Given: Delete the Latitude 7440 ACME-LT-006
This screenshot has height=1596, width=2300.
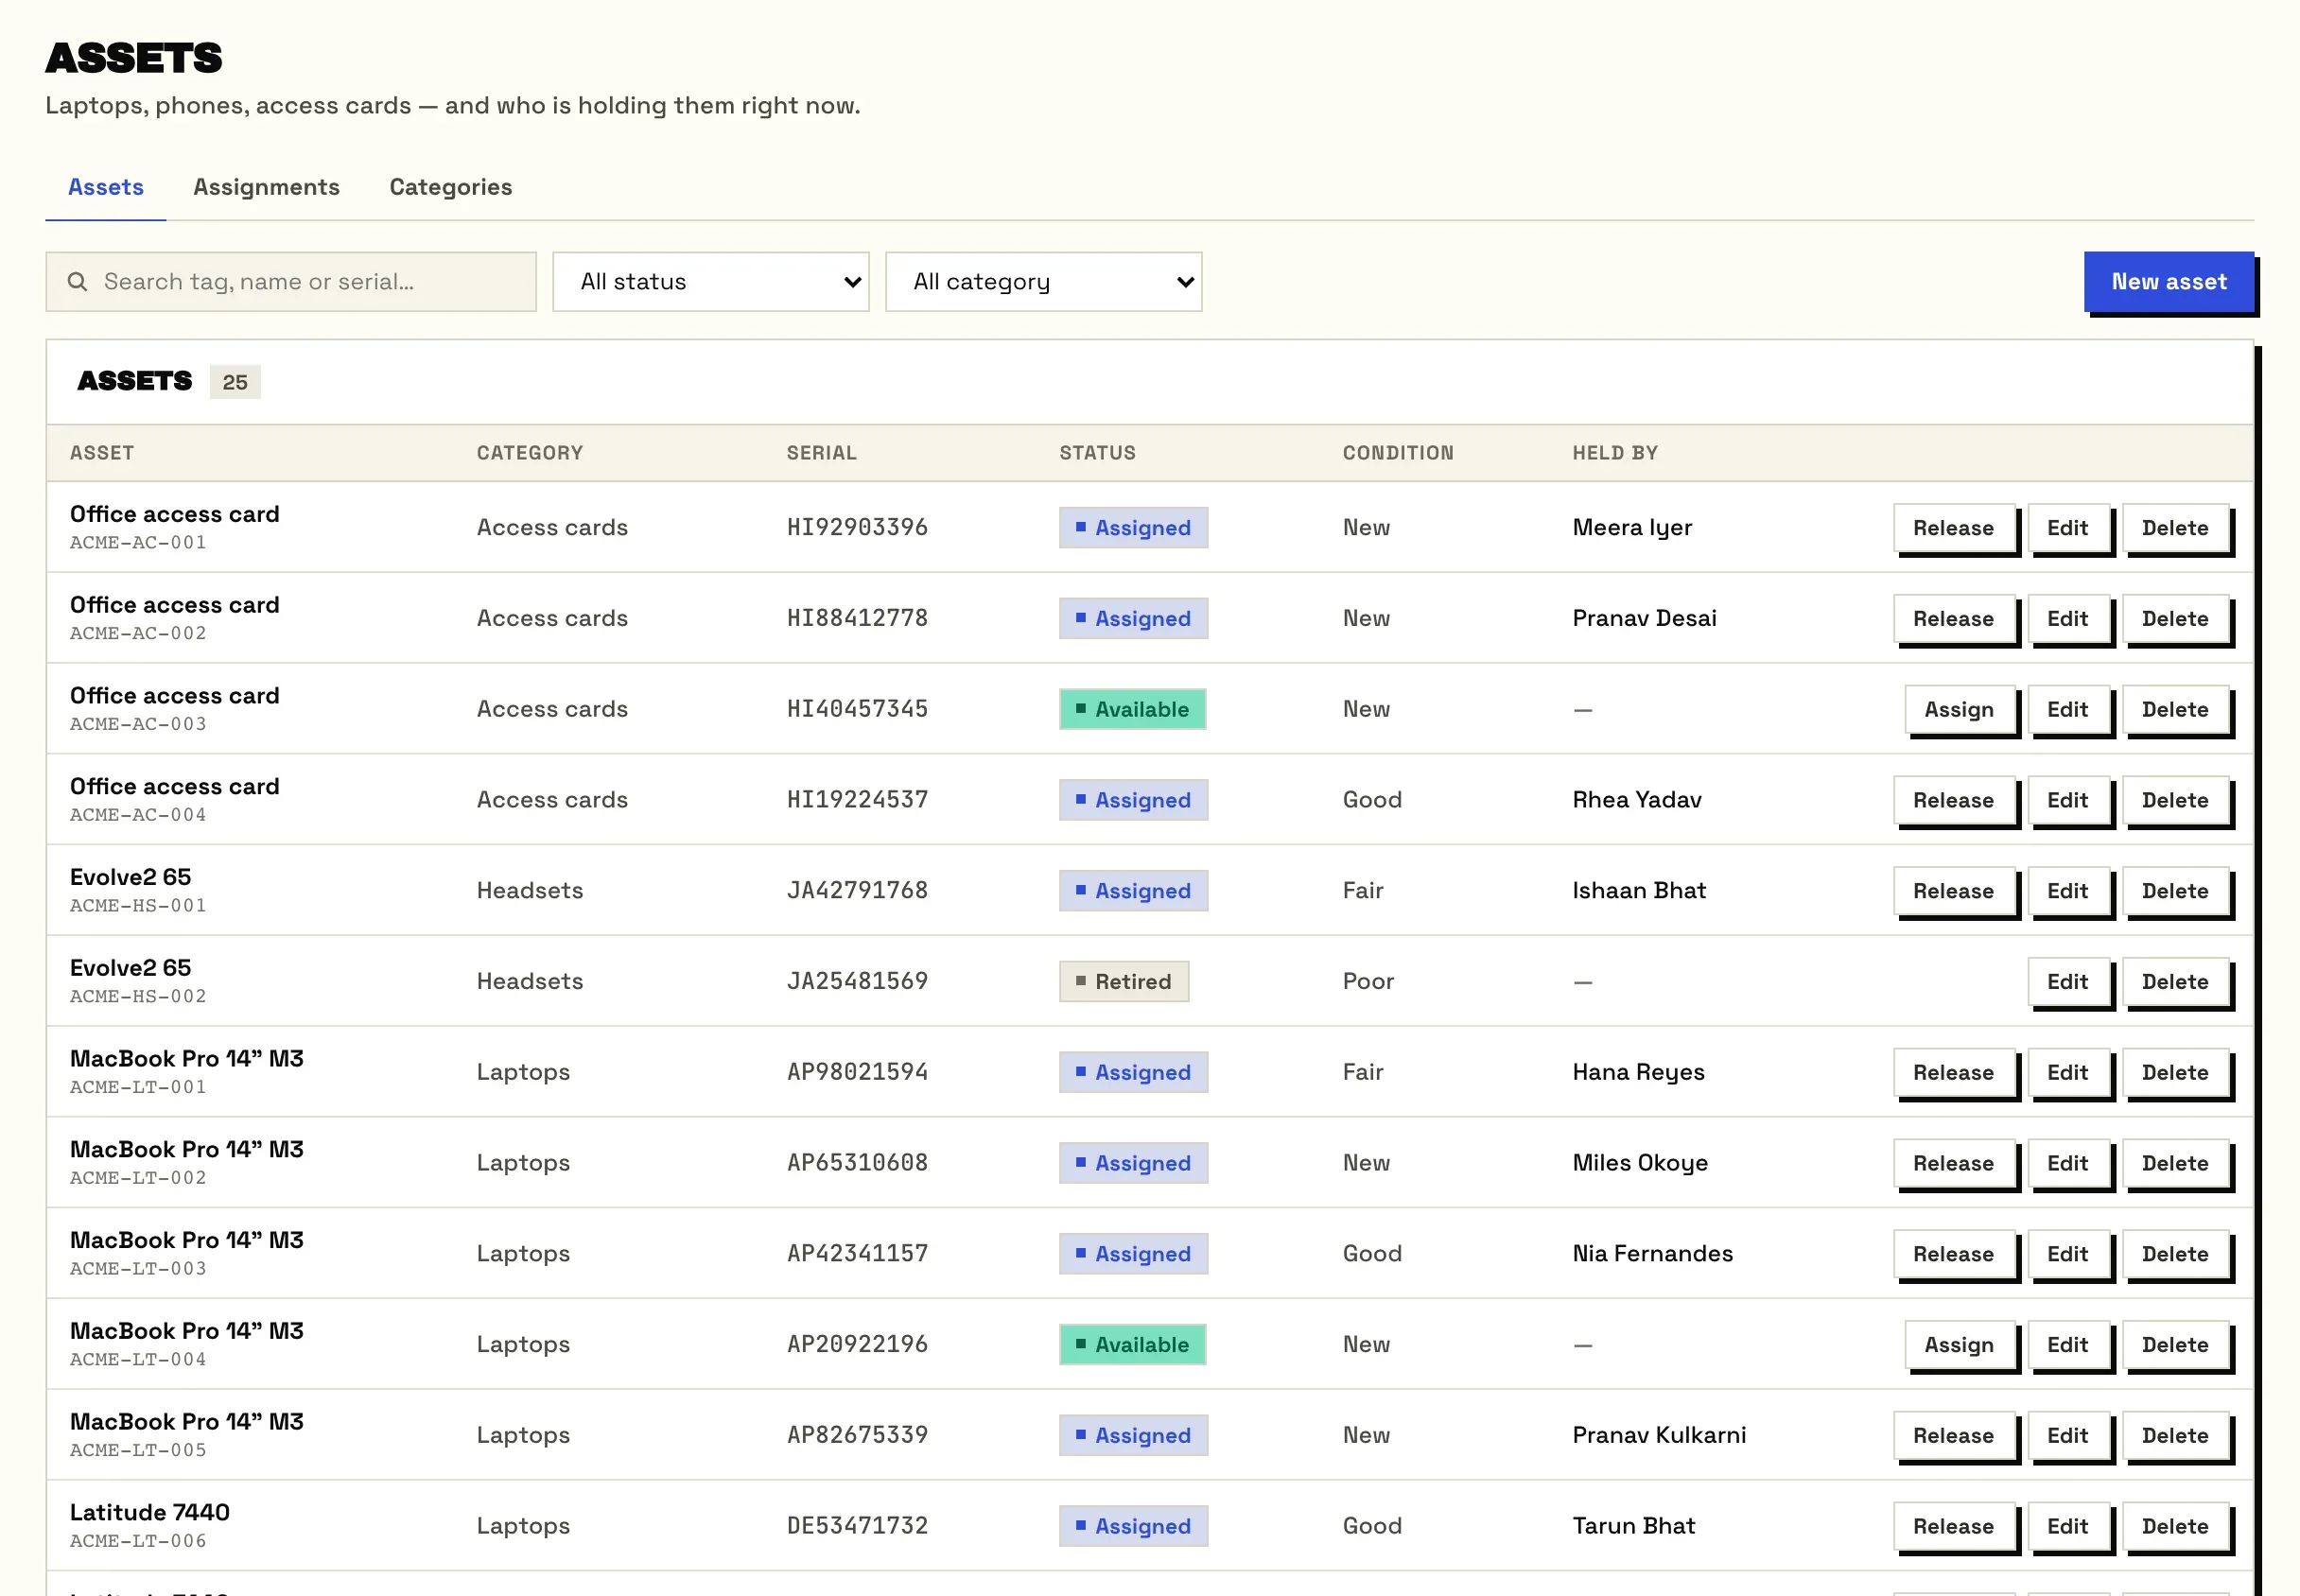Looking at the screenshot, I should coord(2175,1527).
